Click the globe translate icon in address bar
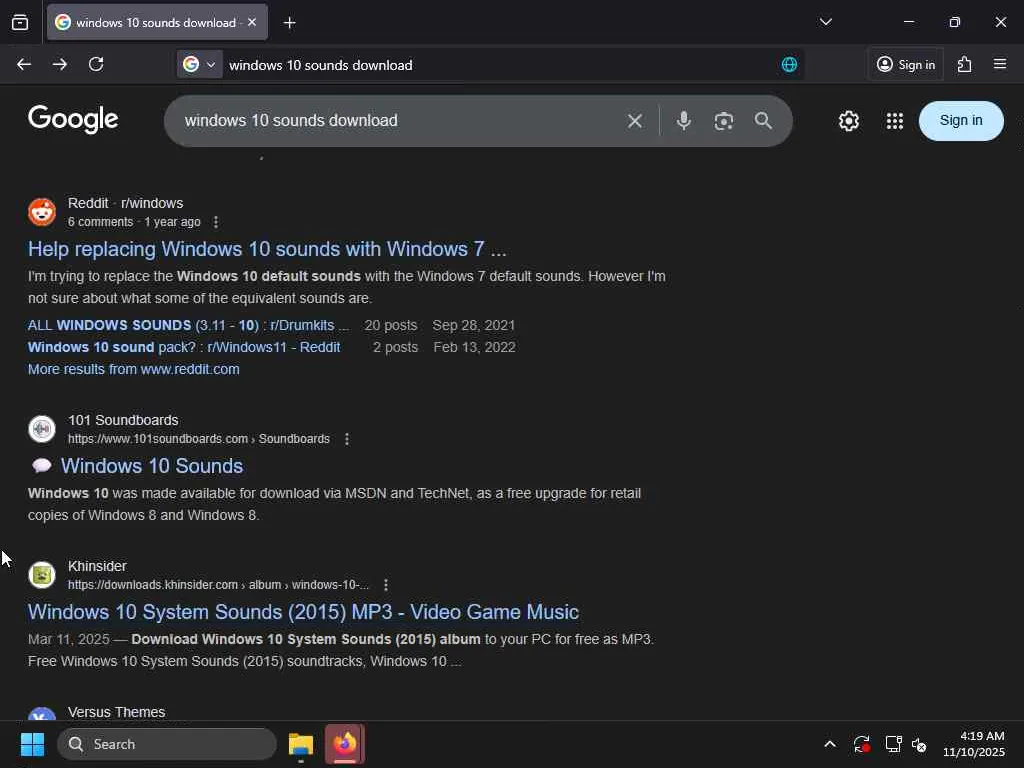Screen dimensions: 1024x768 [789, 65]
